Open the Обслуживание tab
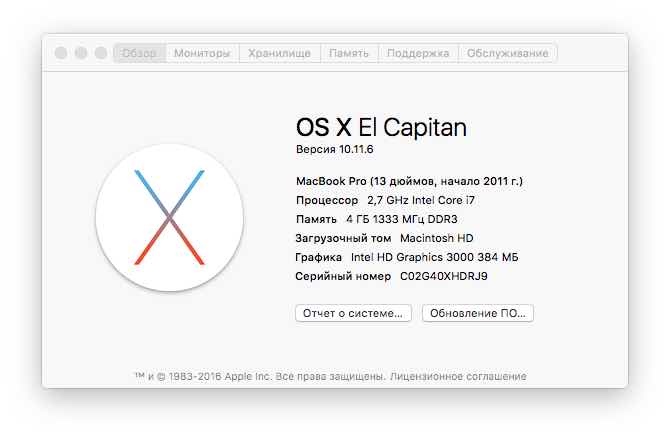The height and width of the screenshot is (438, 670). point(508,53)
